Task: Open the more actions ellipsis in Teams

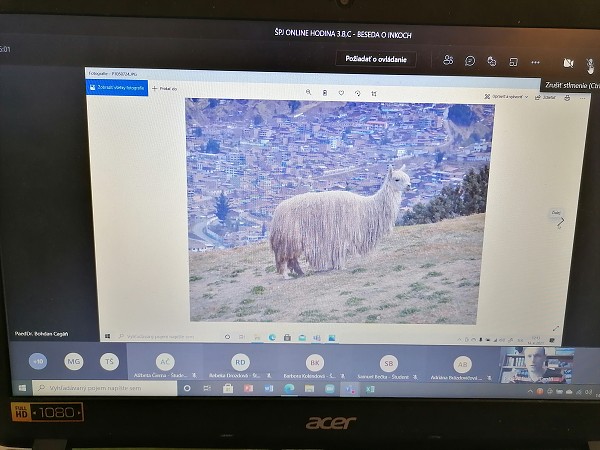Action: point(535,62)
